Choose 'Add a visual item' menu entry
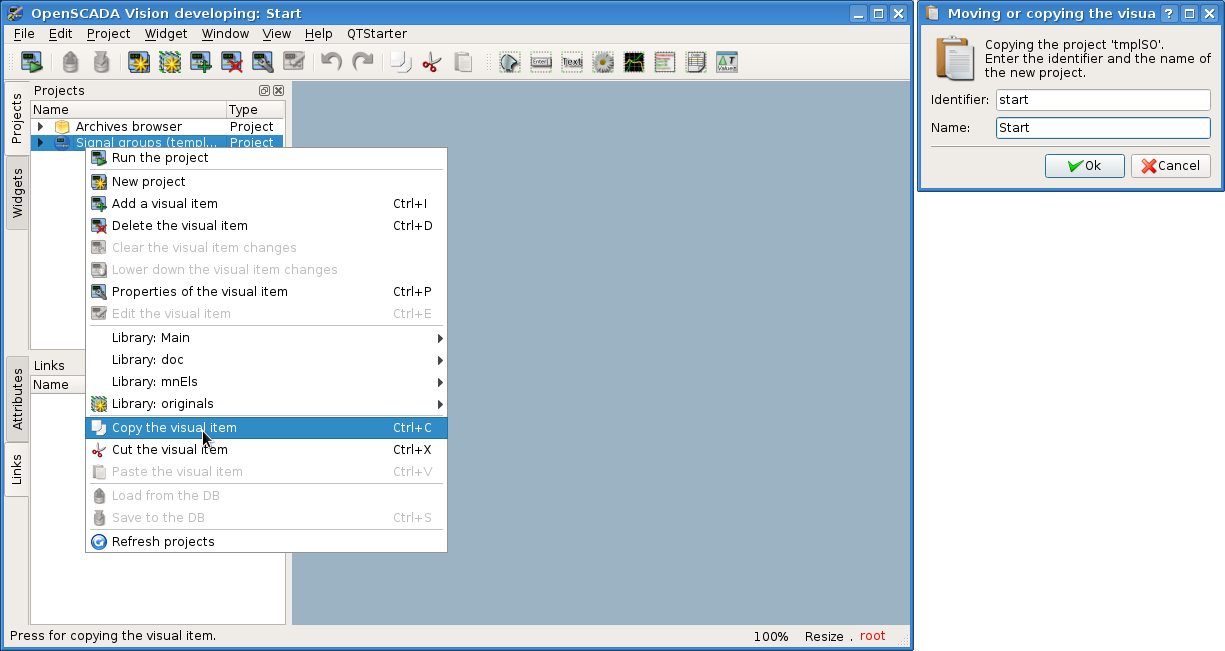 click(266, 204)
